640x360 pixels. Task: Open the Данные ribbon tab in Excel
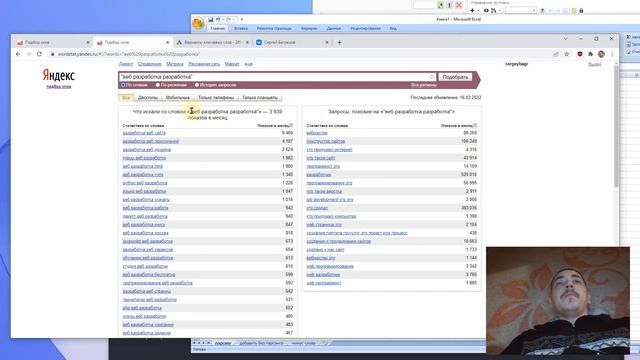point(333,29)
